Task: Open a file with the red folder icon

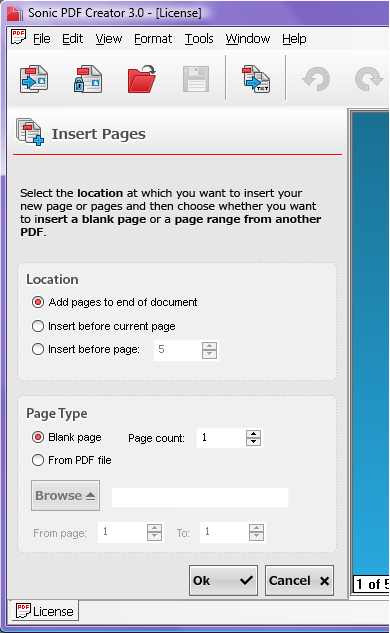Action: point(142,79)
